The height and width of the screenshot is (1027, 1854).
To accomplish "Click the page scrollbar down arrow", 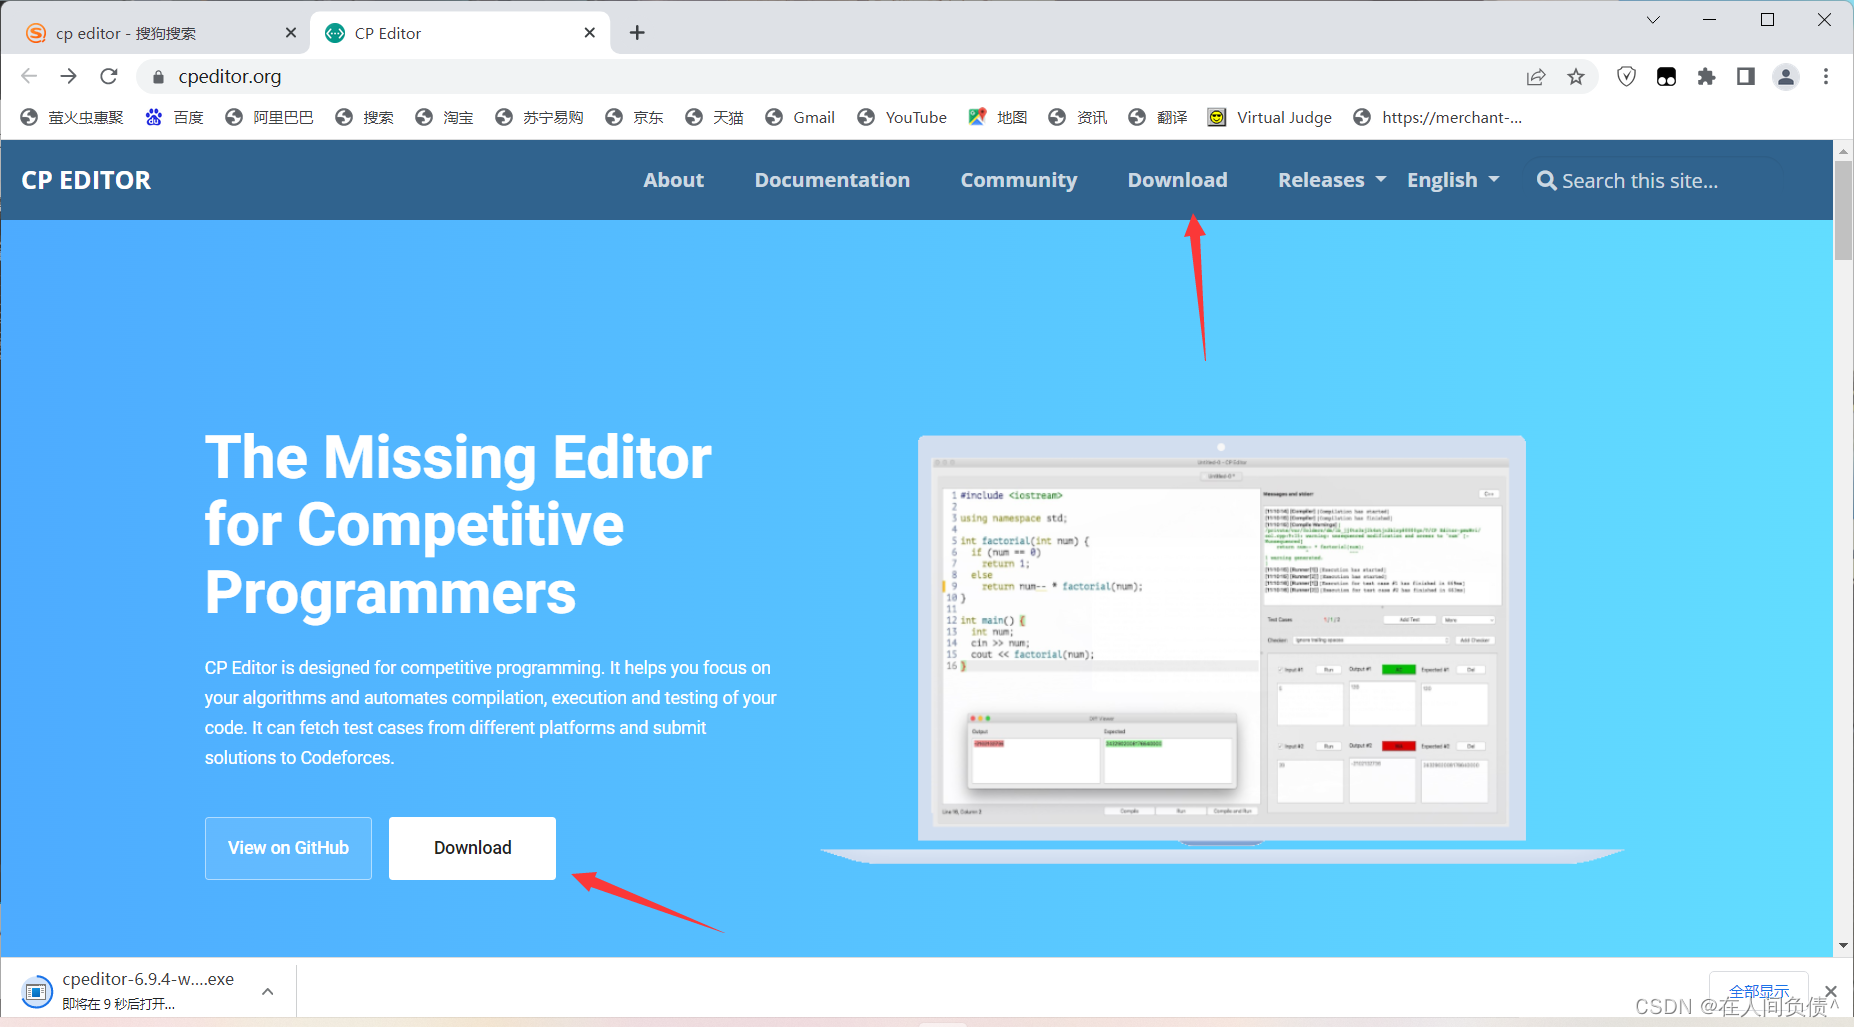I will point(1843,946).
